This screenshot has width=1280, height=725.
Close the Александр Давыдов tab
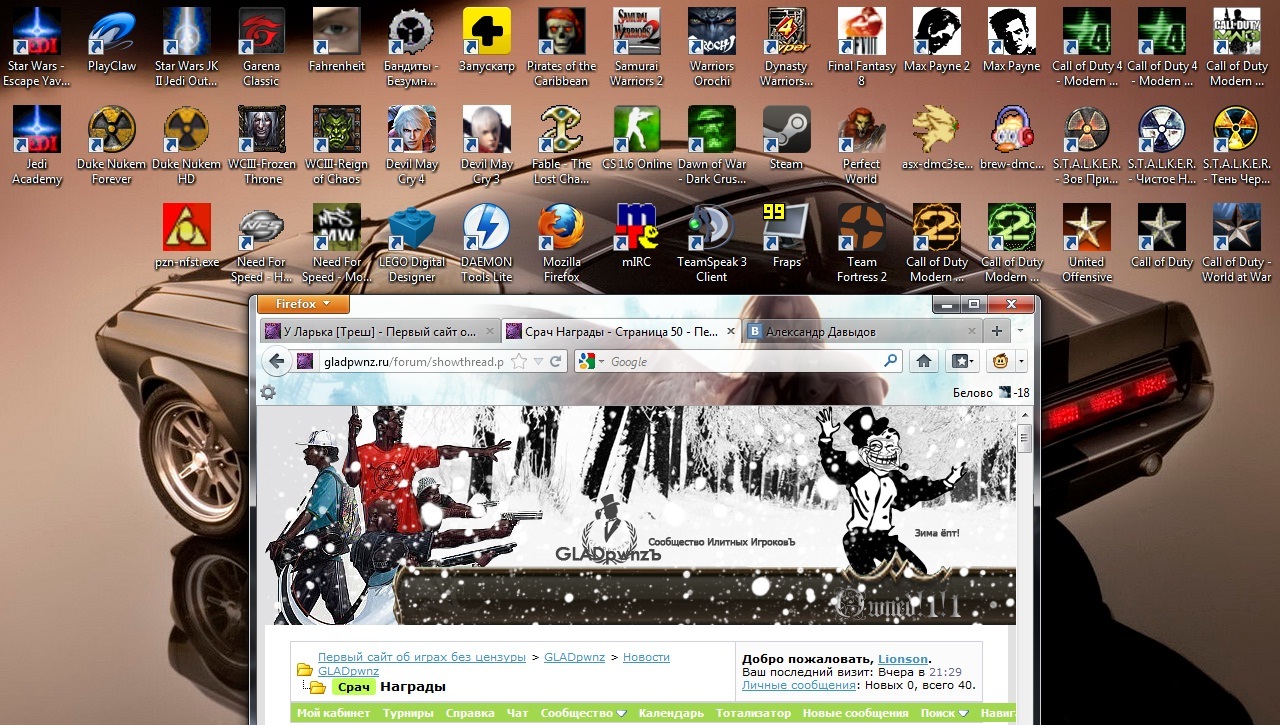(972, 331)
